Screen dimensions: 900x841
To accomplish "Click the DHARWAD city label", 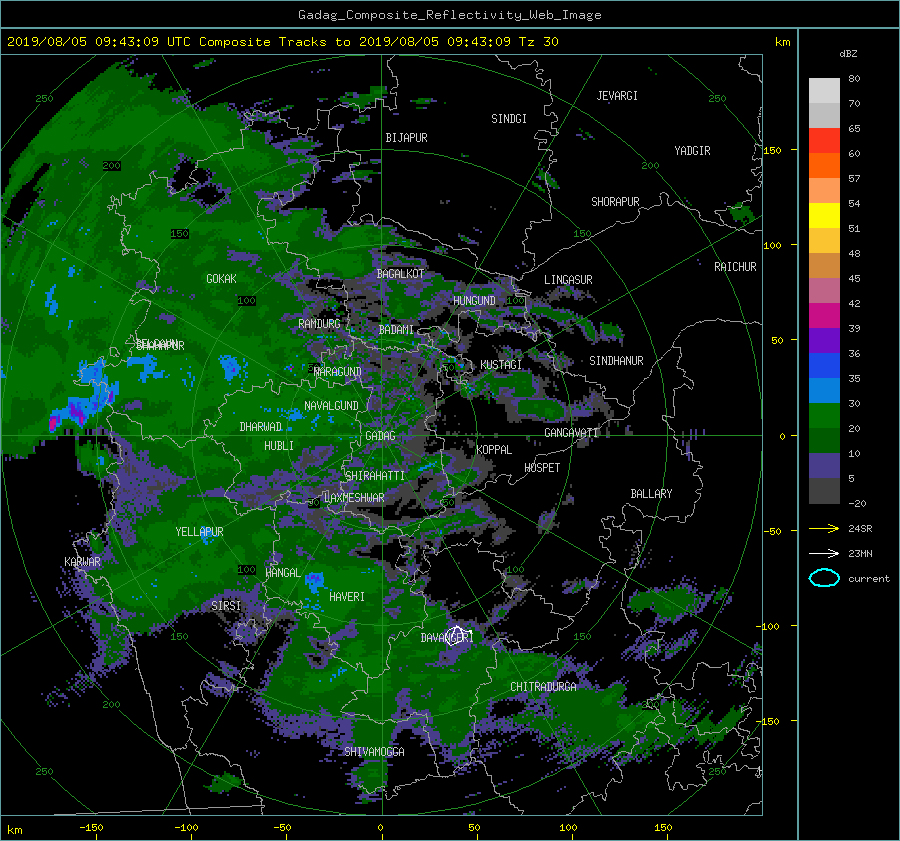I will (261, 427).
